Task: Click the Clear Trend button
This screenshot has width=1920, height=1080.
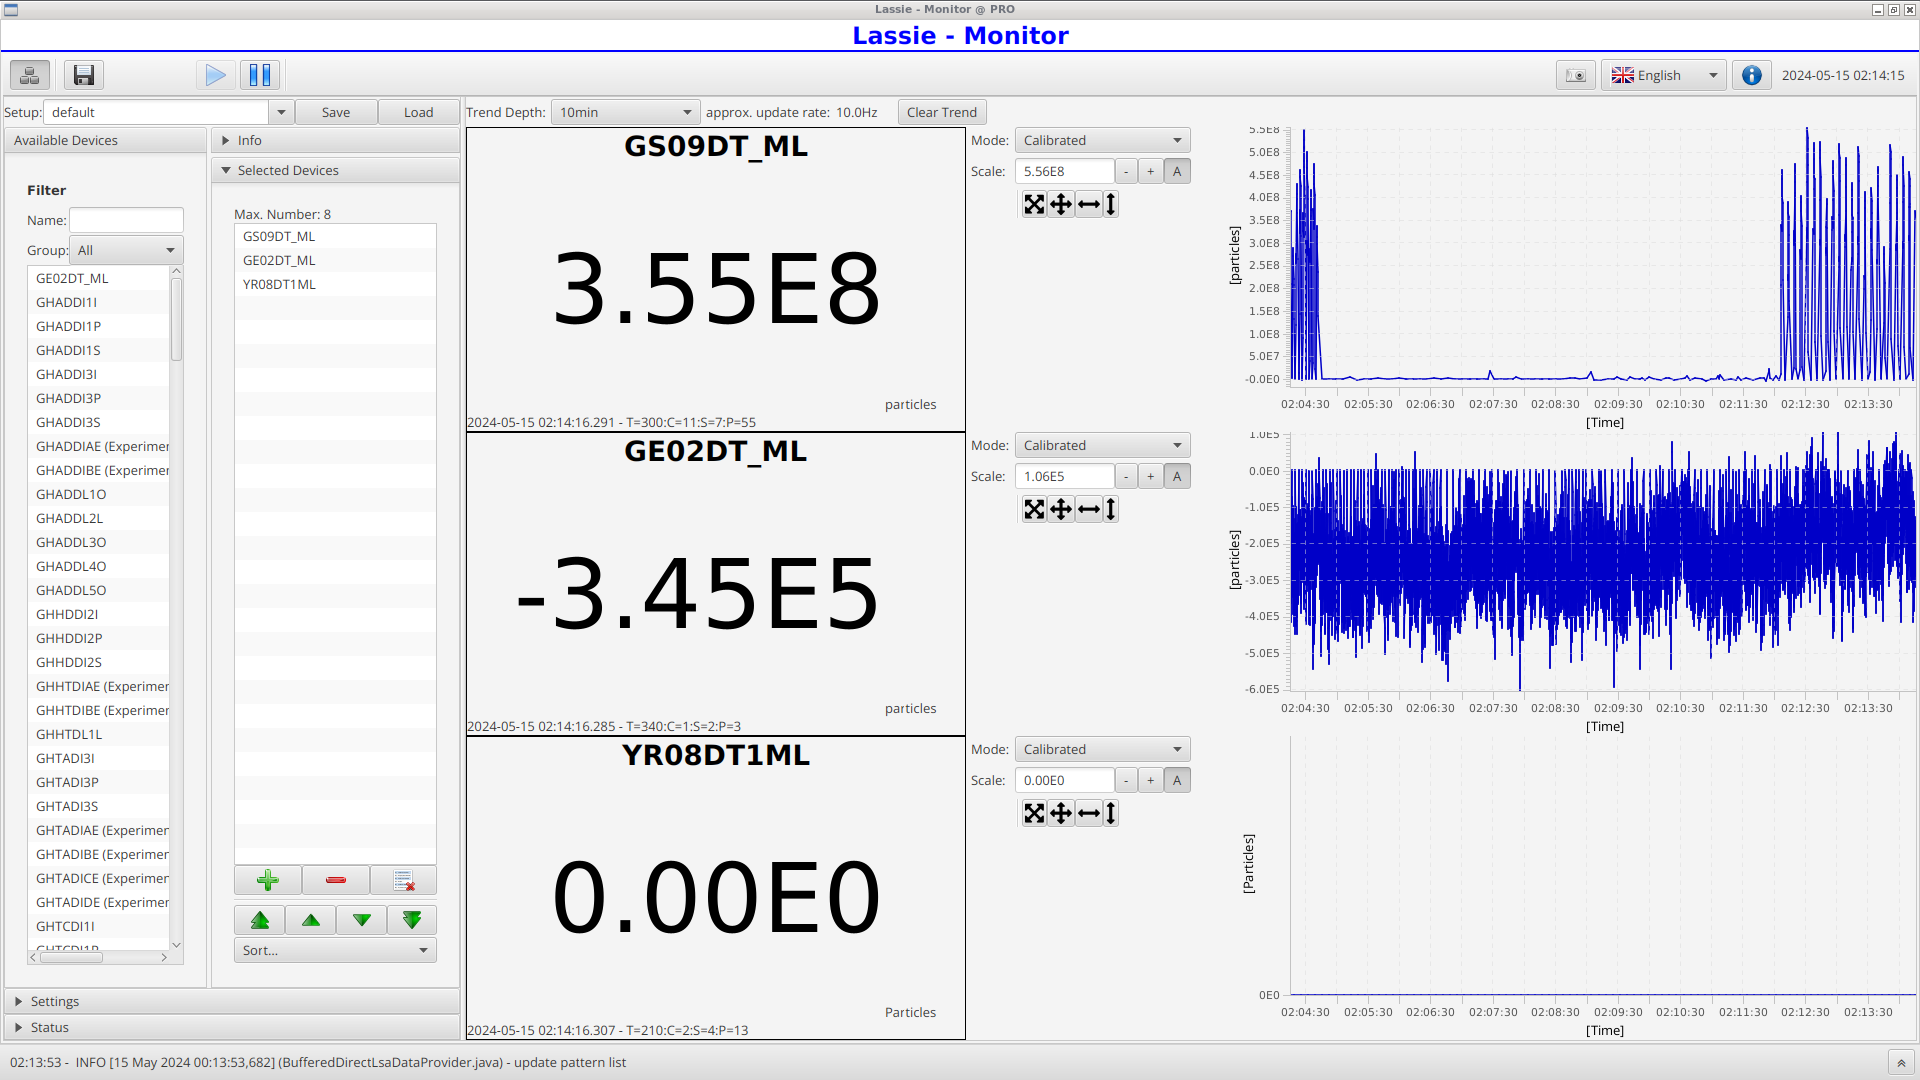Action: 942,112
